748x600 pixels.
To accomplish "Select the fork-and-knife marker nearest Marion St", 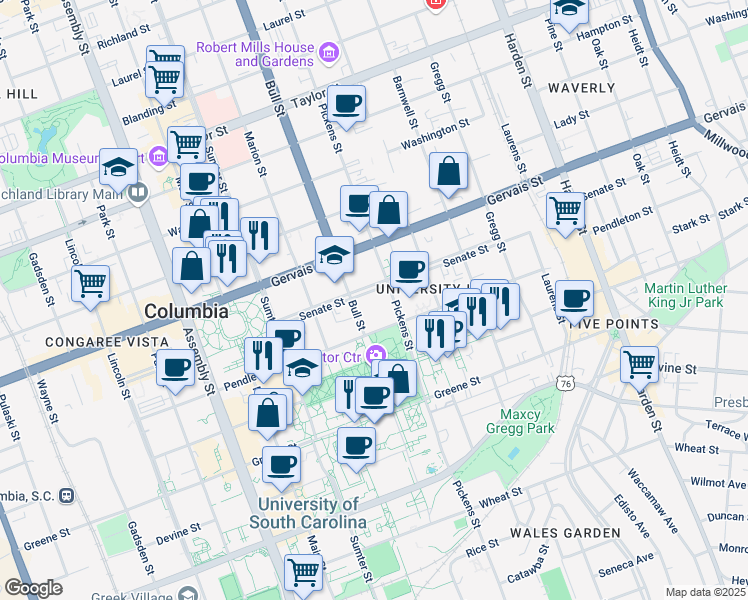I will 260,236.
